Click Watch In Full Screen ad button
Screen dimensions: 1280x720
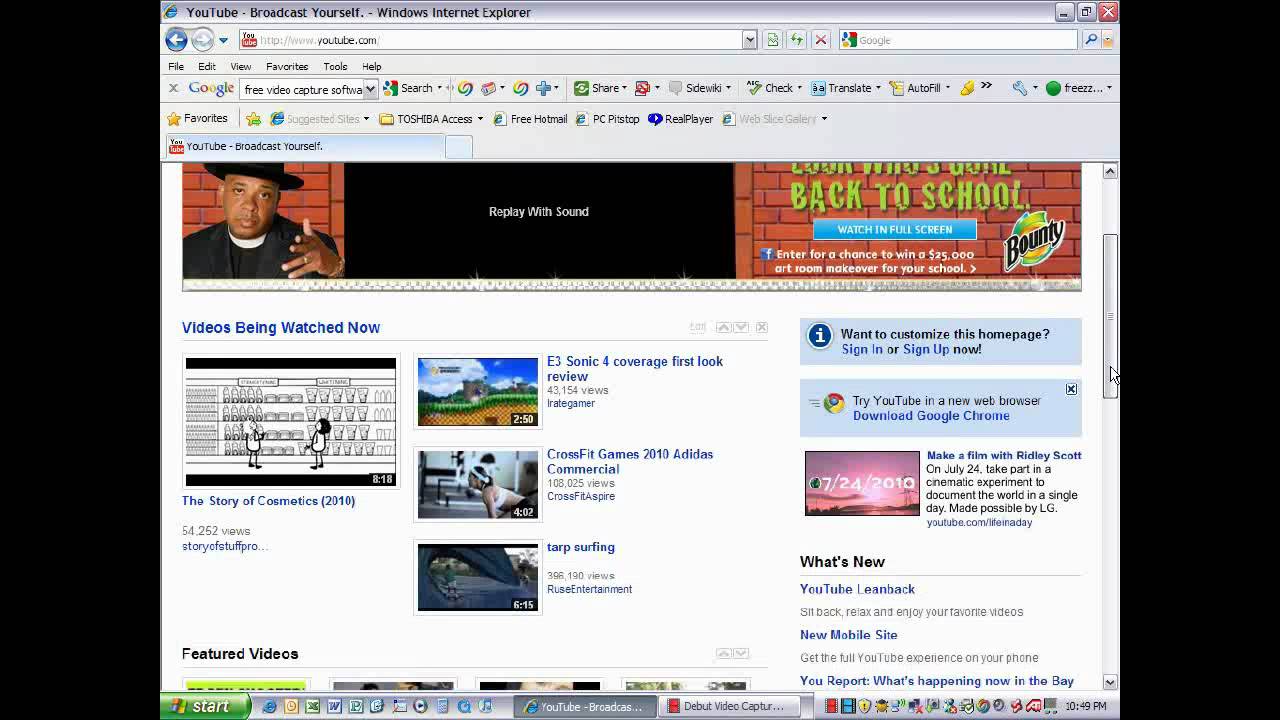pos(895,229)
